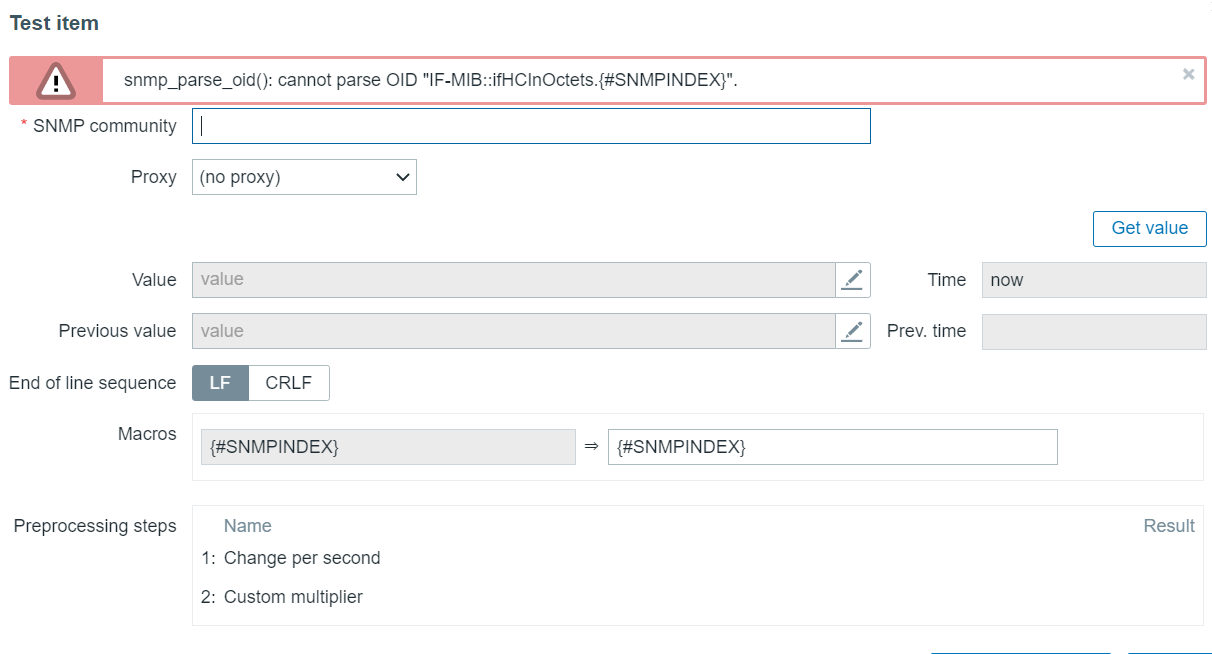Switch end of line sequence to CRLF
This screenshot has width=1212, height=654.
click(x=288, y=383)
